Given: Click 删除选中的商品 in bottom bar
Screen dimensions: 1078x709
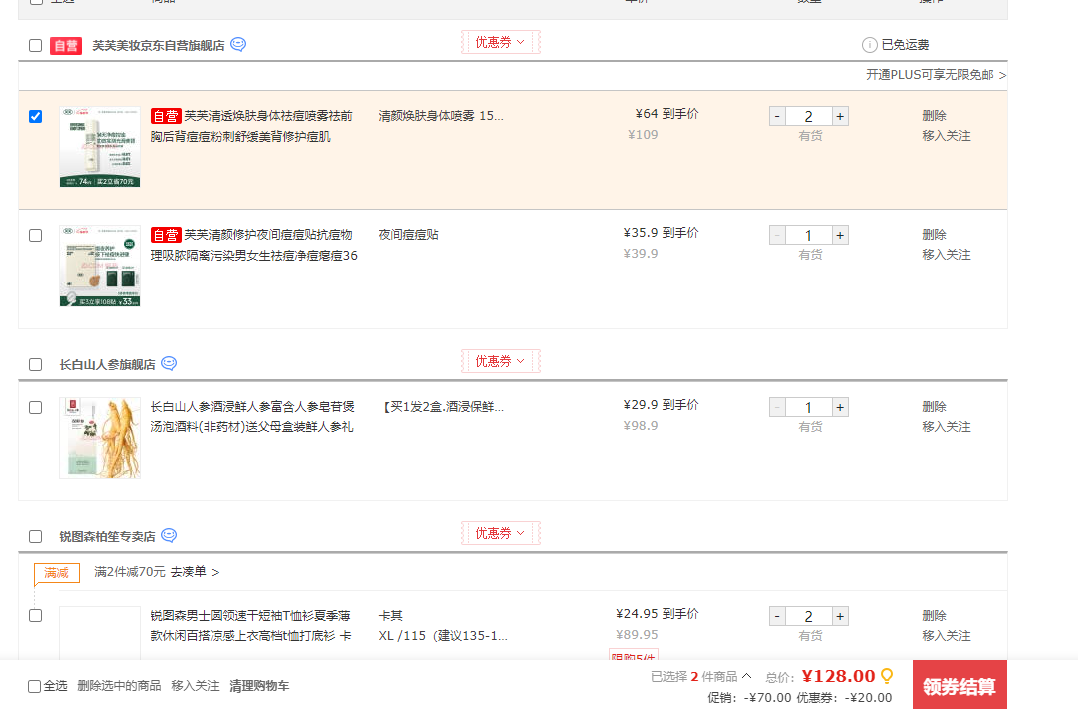Looking at the screenshot, I should 119,686.
